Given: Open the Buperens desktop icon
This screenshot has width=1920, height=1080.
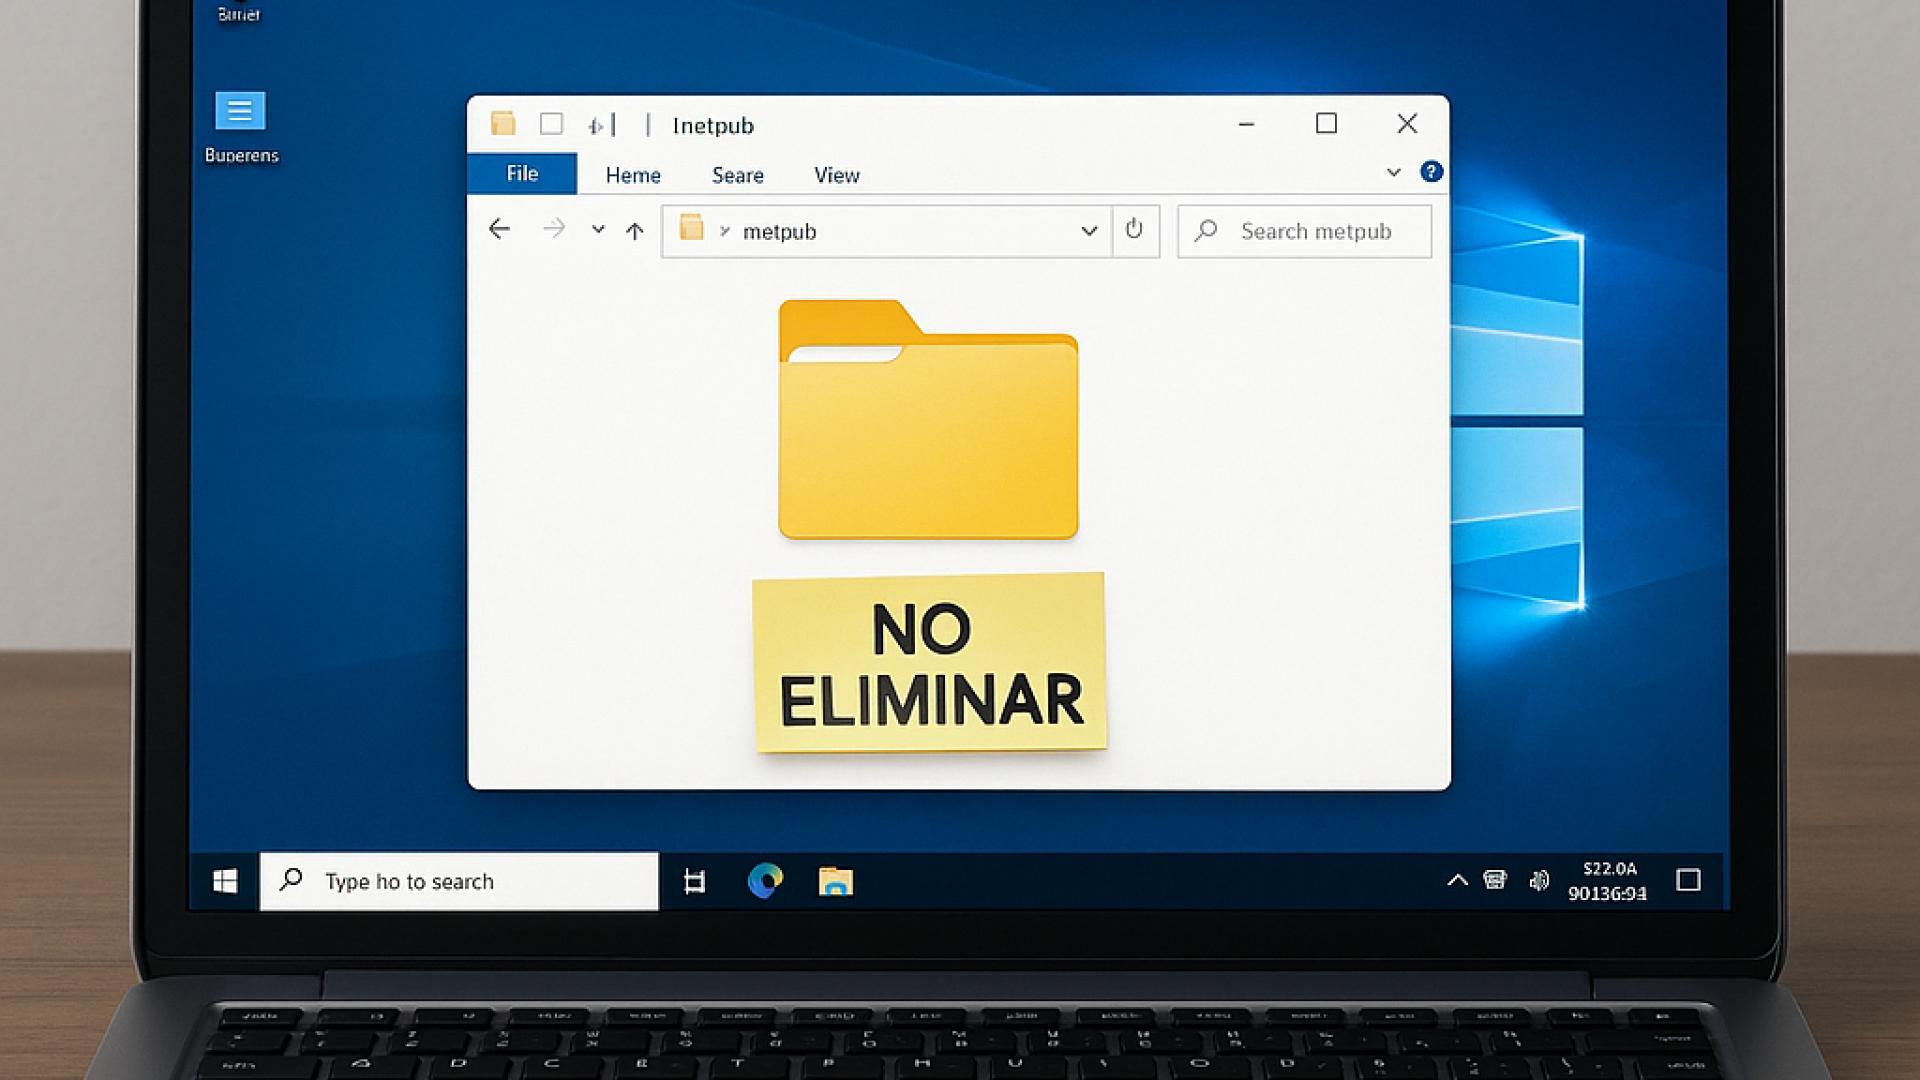Looking at the screenshot, I should 240,112.
